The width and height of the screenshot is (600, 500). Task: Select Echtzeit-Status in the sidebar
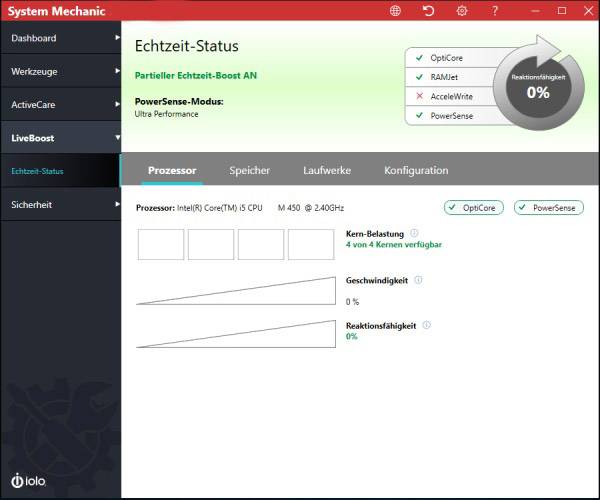point(60,171)
